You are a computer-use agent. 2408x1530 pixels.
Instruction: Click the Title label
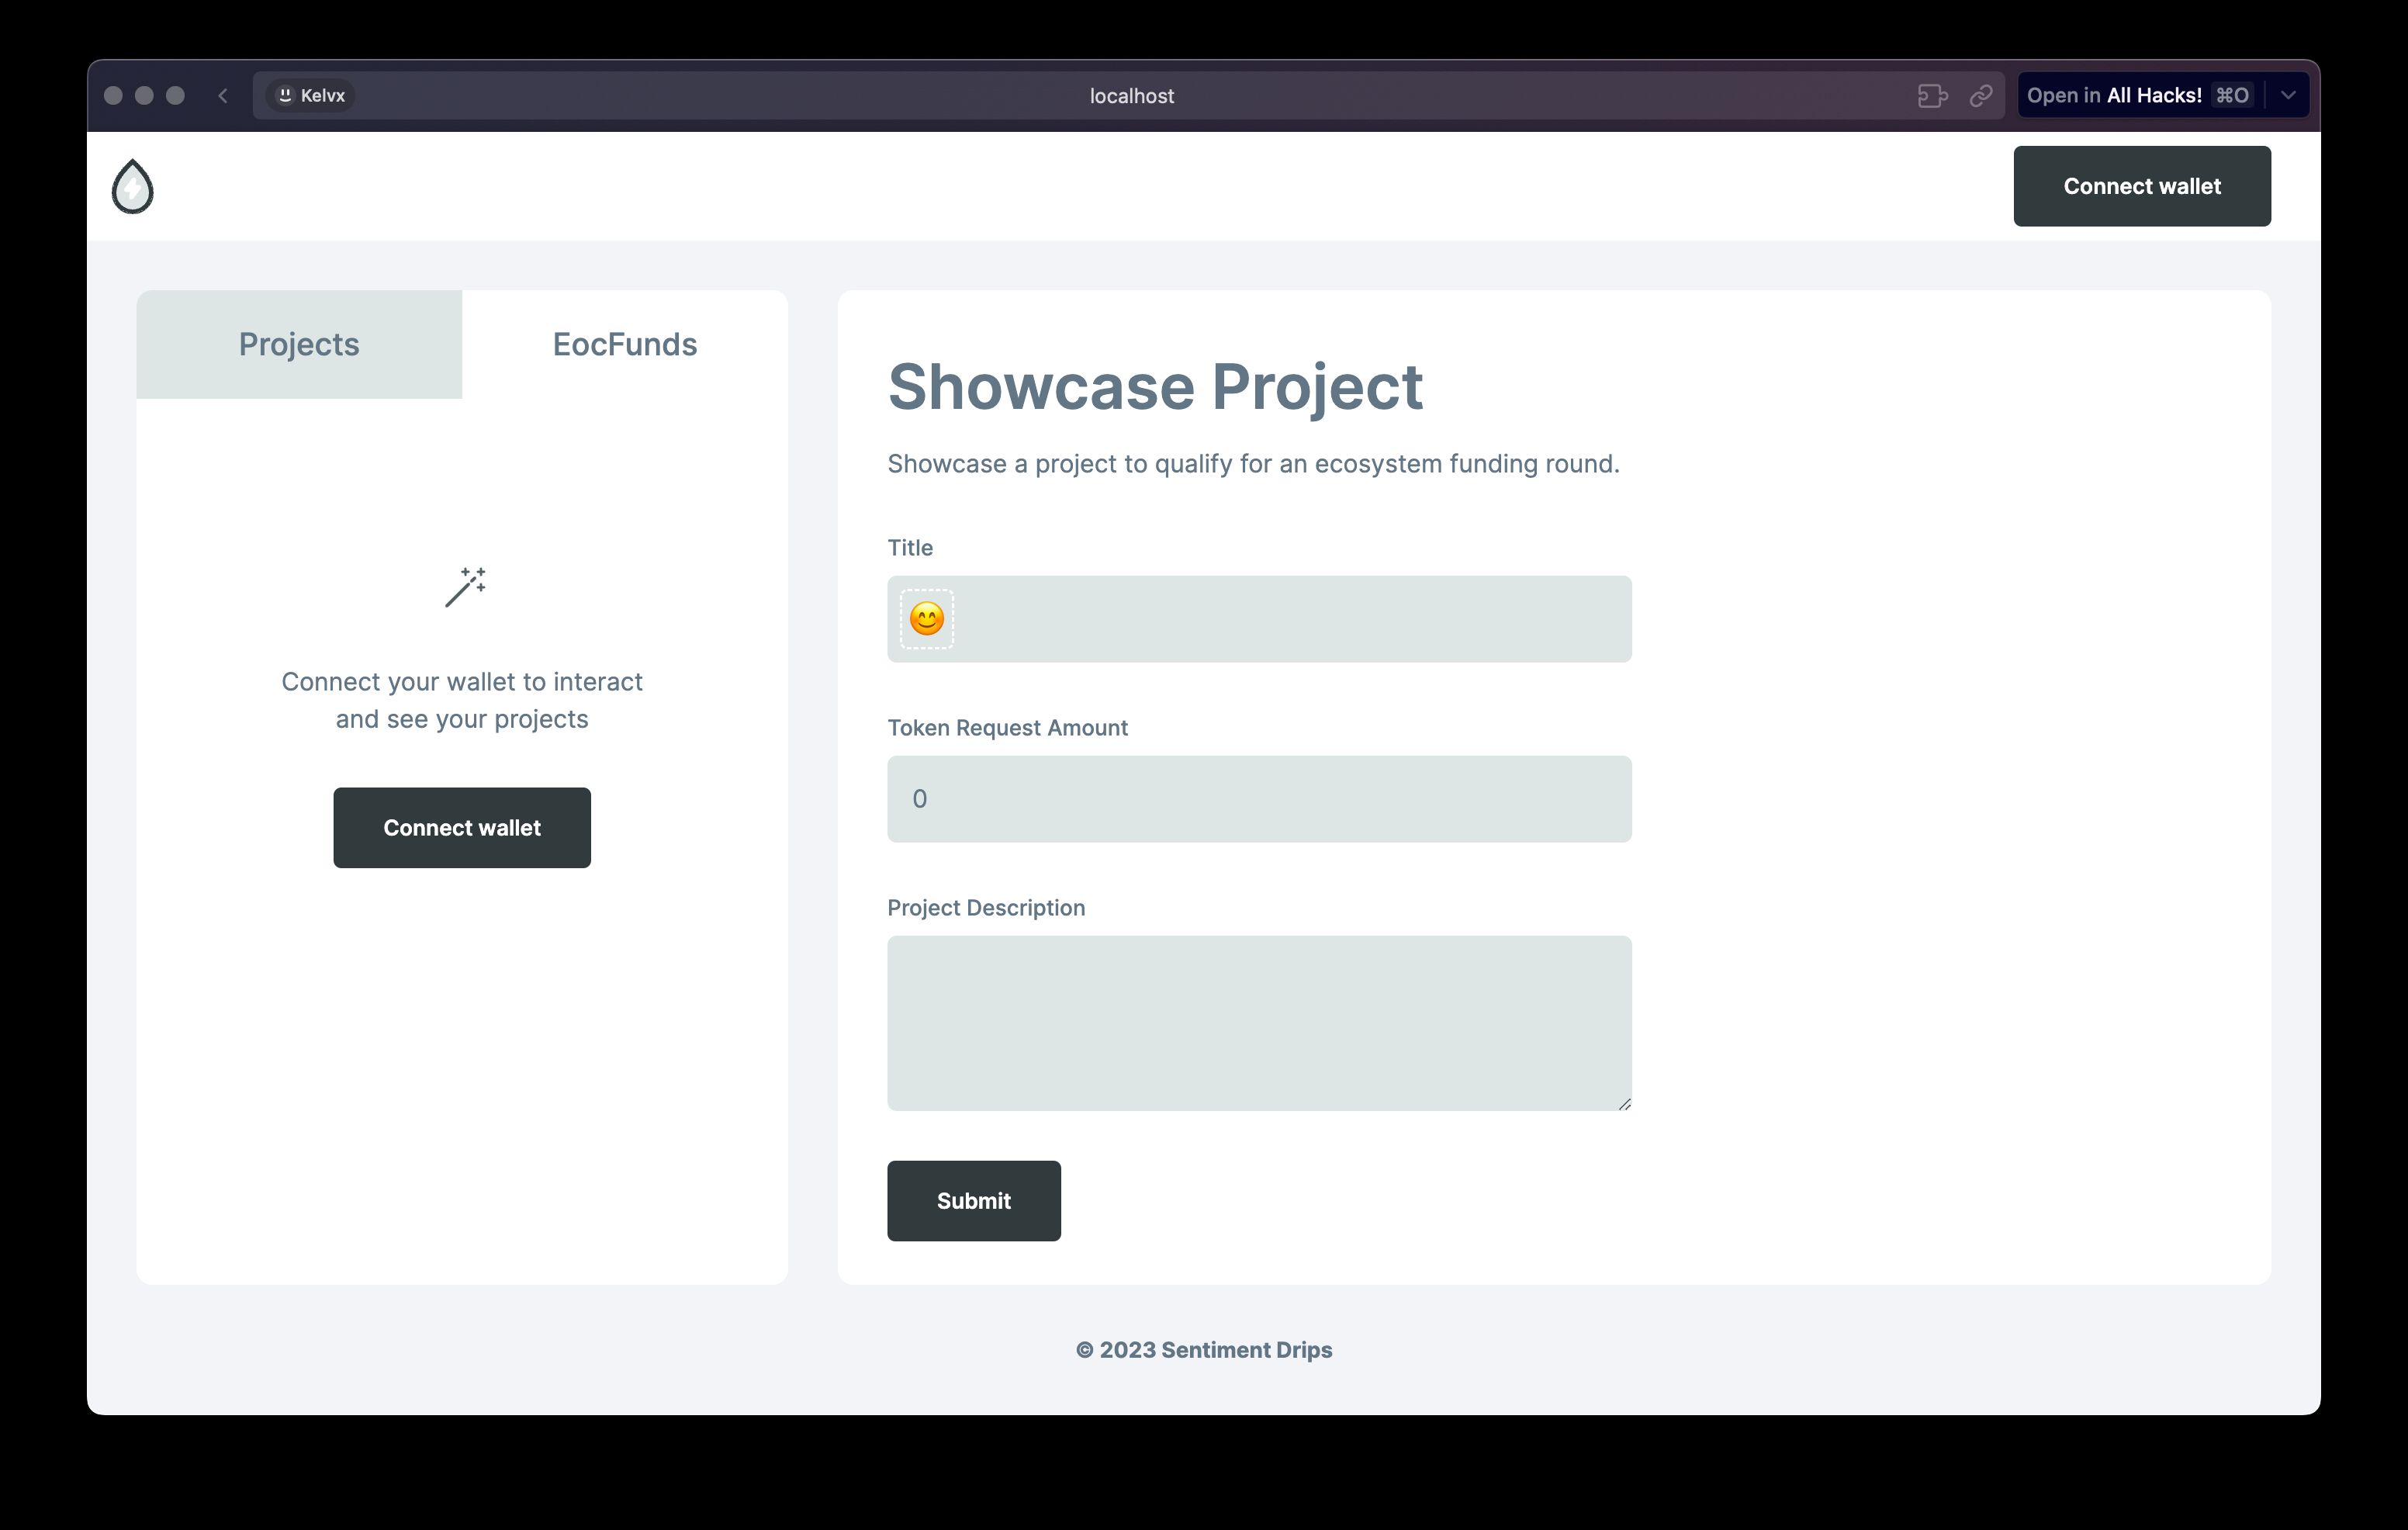pyautogui.click(x=910, y=548)
